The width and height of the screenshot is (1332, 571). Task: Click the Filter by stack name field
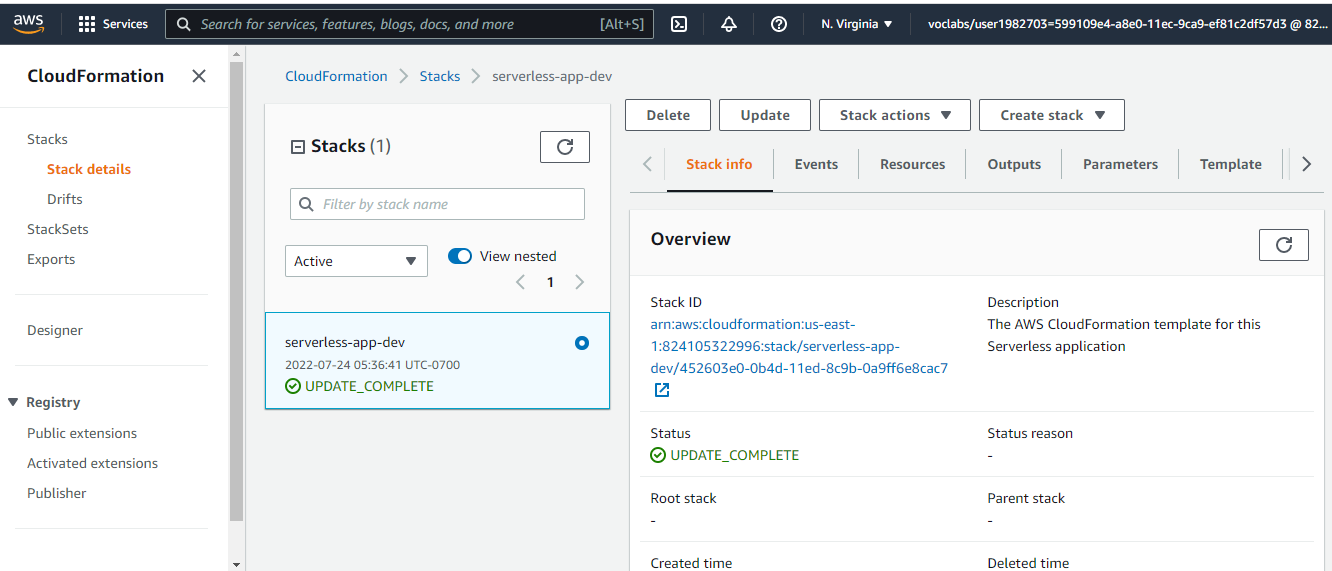coord(437,204)
